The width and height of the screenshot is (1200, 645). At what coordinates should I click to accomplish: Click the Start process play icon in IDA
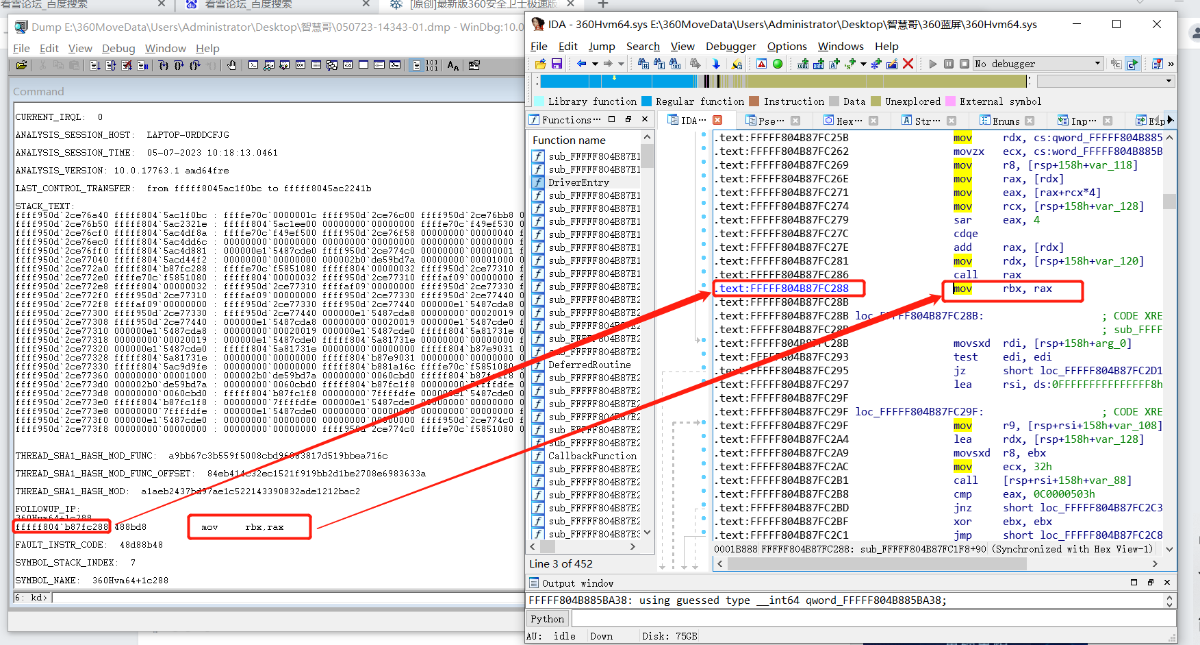click(933, 63)
